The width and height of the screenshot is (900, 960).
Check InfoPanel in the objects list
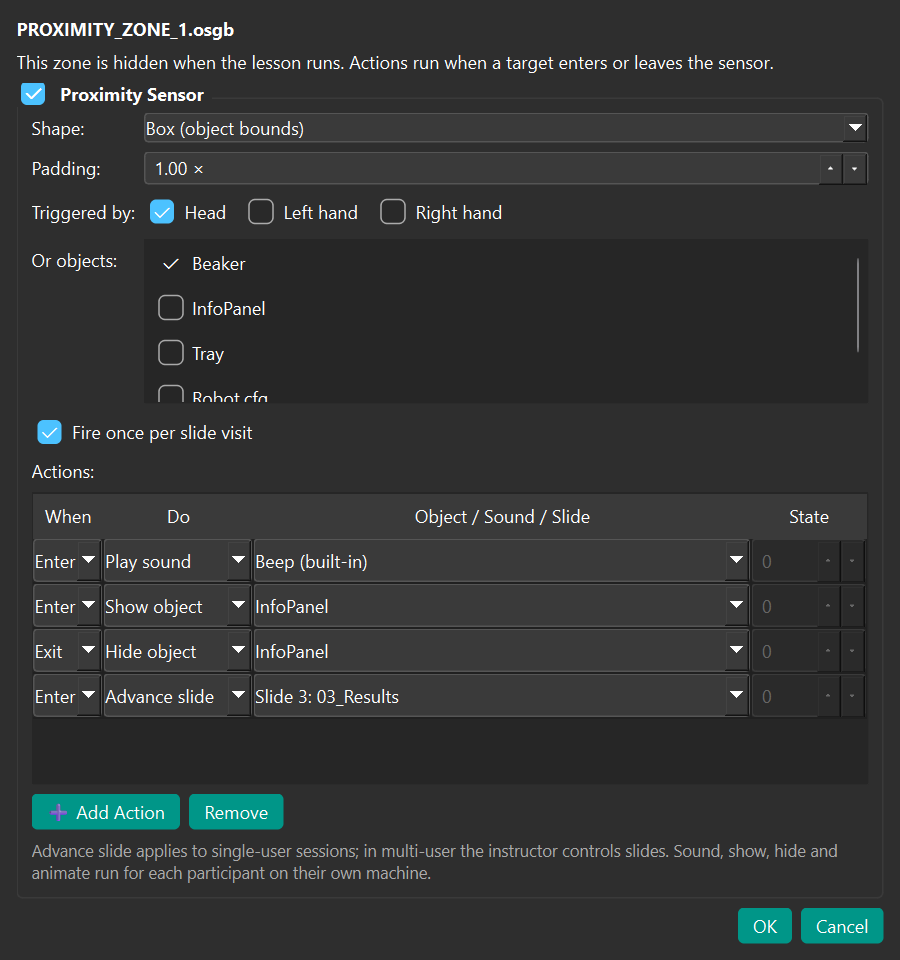pyautogui.click(x=171, y=308)
